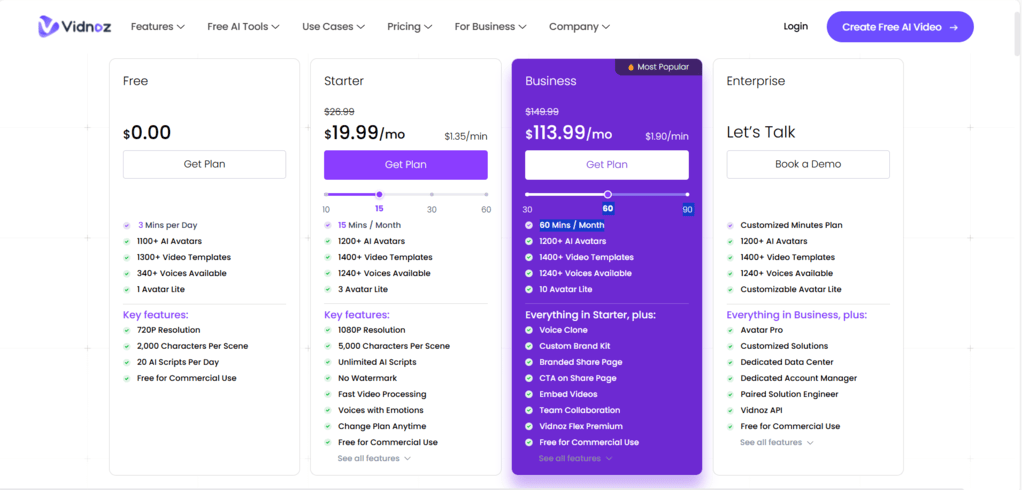Click checkmark beside Avatar Pro
This screenshot has width=1022, height=490.
(x=731, y=330)
